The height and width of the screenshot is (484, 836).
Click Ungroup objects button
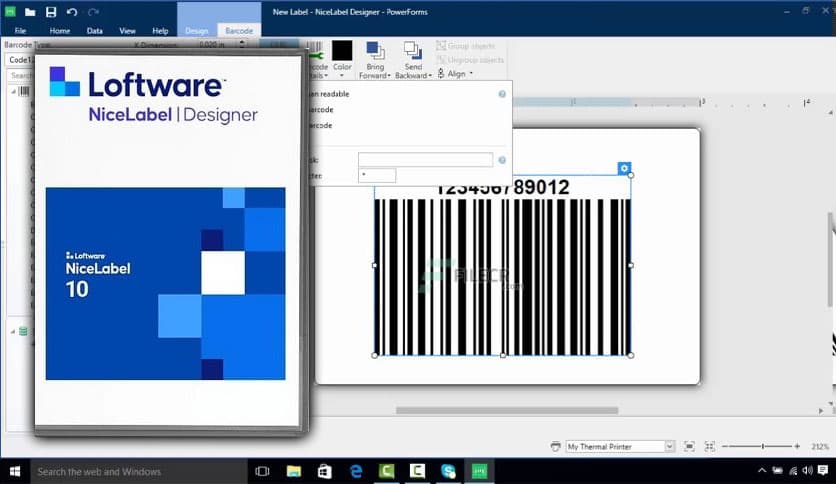(470, 60)
